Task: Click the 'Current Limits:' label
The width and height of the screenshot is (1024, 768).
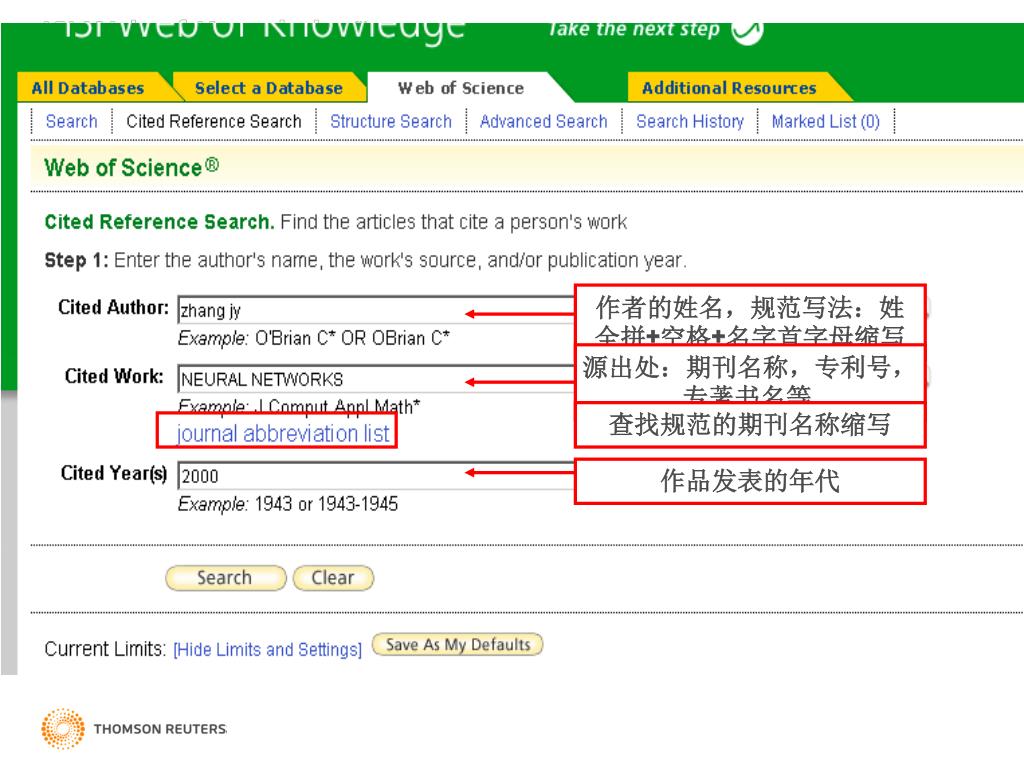Action: tap(105, 649)
